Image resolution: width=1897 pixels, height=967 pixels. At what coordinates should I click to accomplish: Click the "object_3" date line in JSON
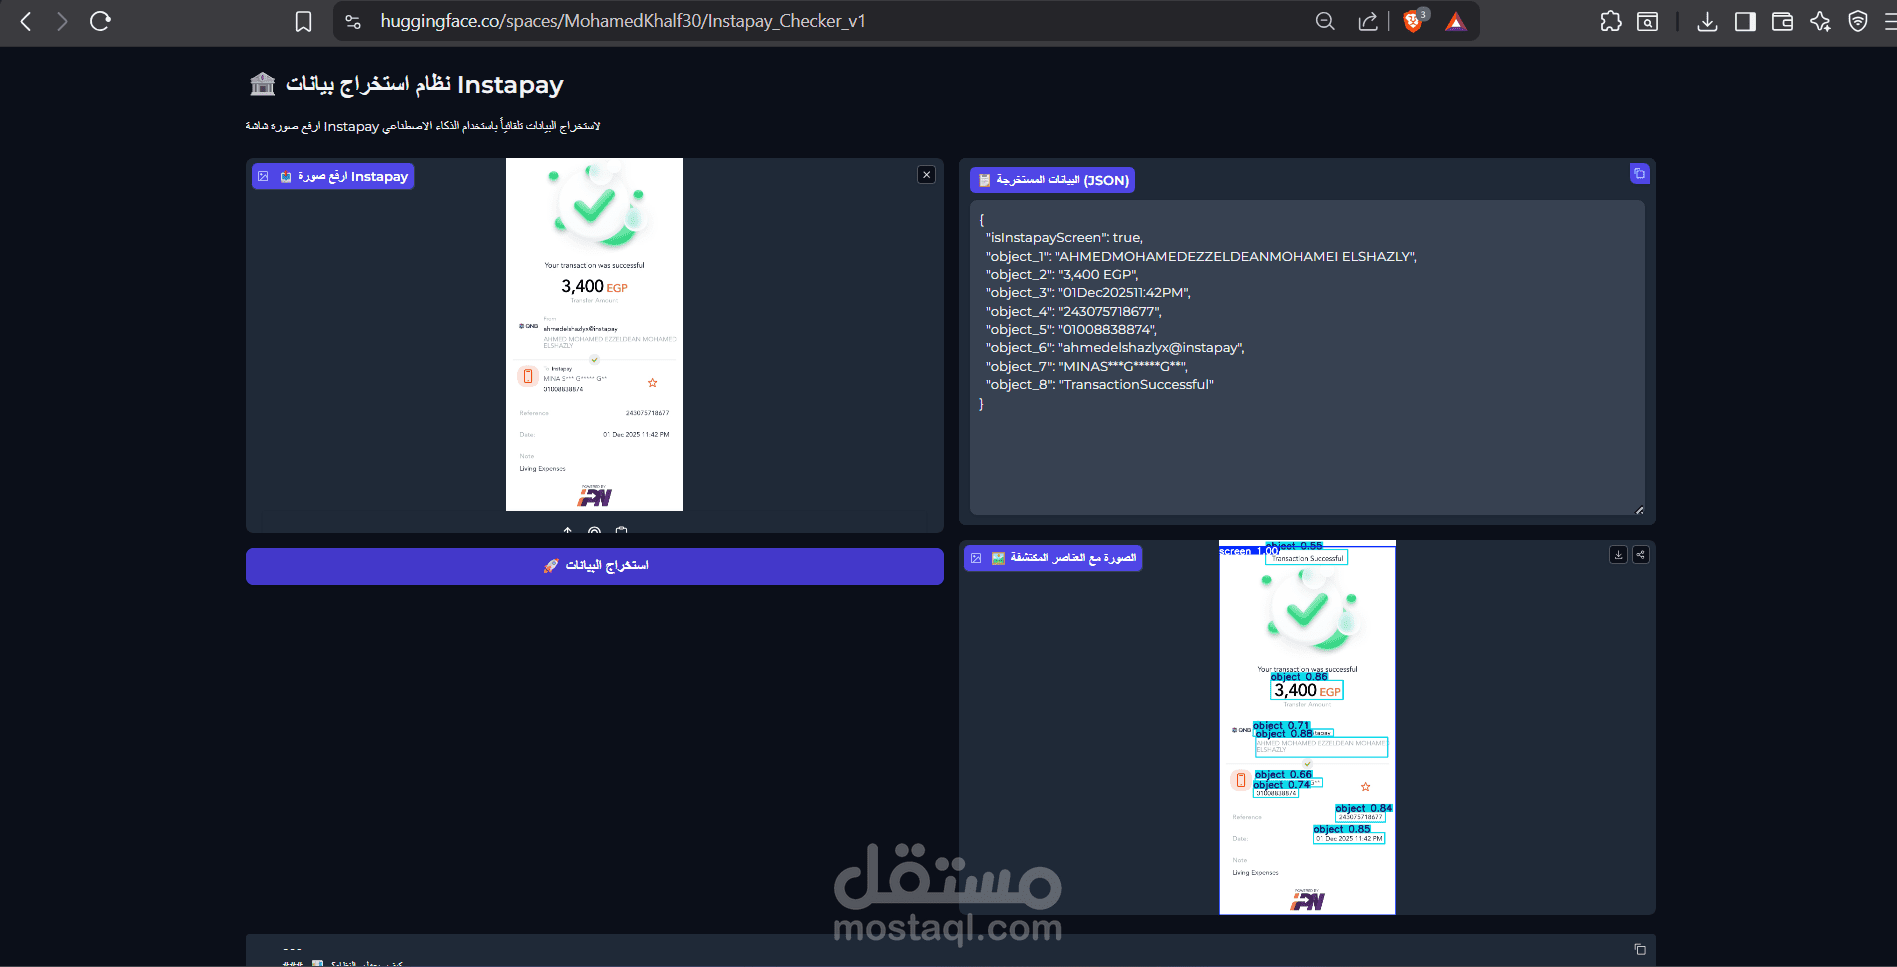[x=1088, y=293]
